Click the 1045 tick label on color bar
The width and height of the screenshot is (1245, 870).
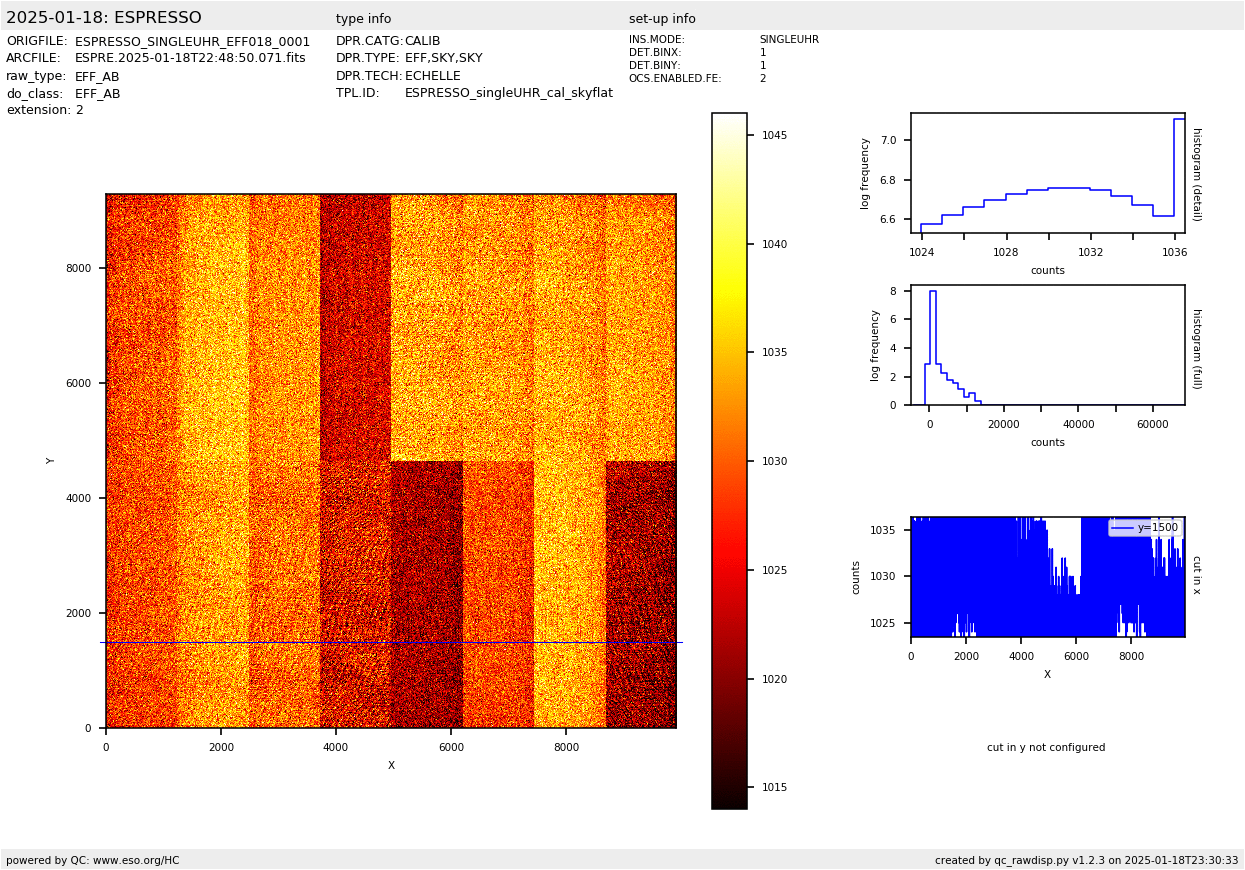click(x=774, y=135)
